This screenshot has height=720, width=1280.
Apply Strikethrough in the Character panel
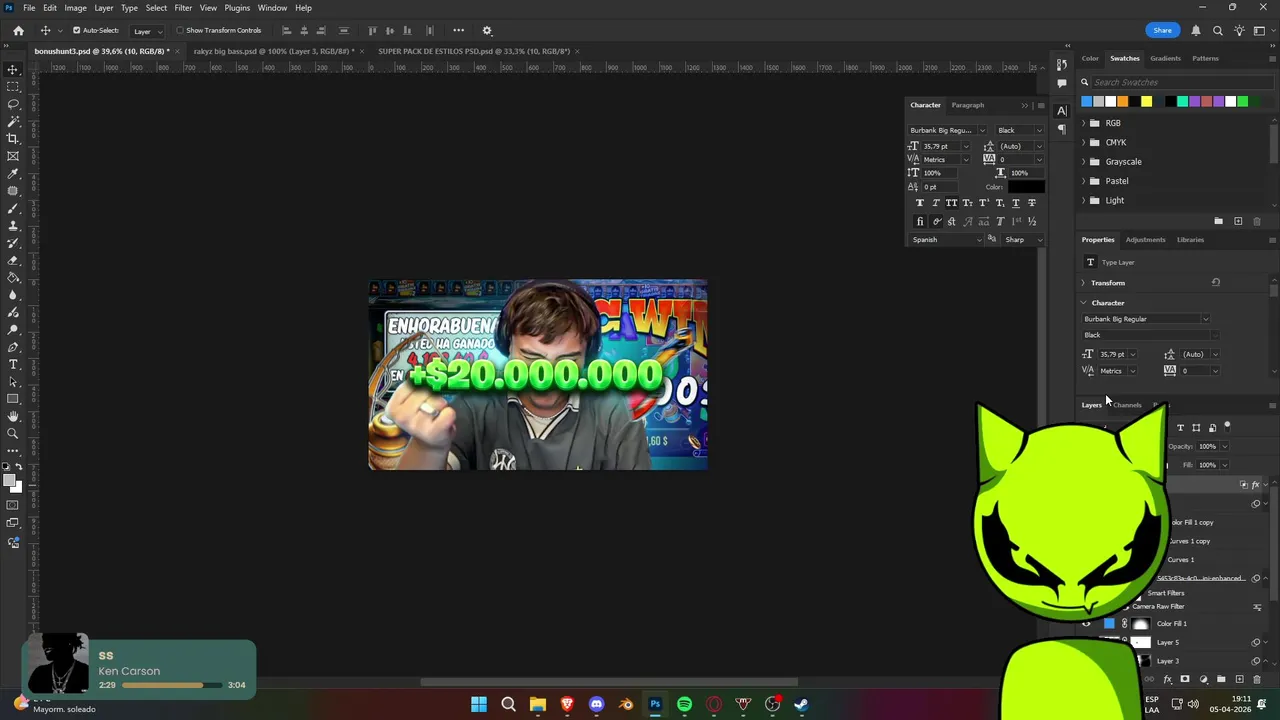click(1032, 203)
